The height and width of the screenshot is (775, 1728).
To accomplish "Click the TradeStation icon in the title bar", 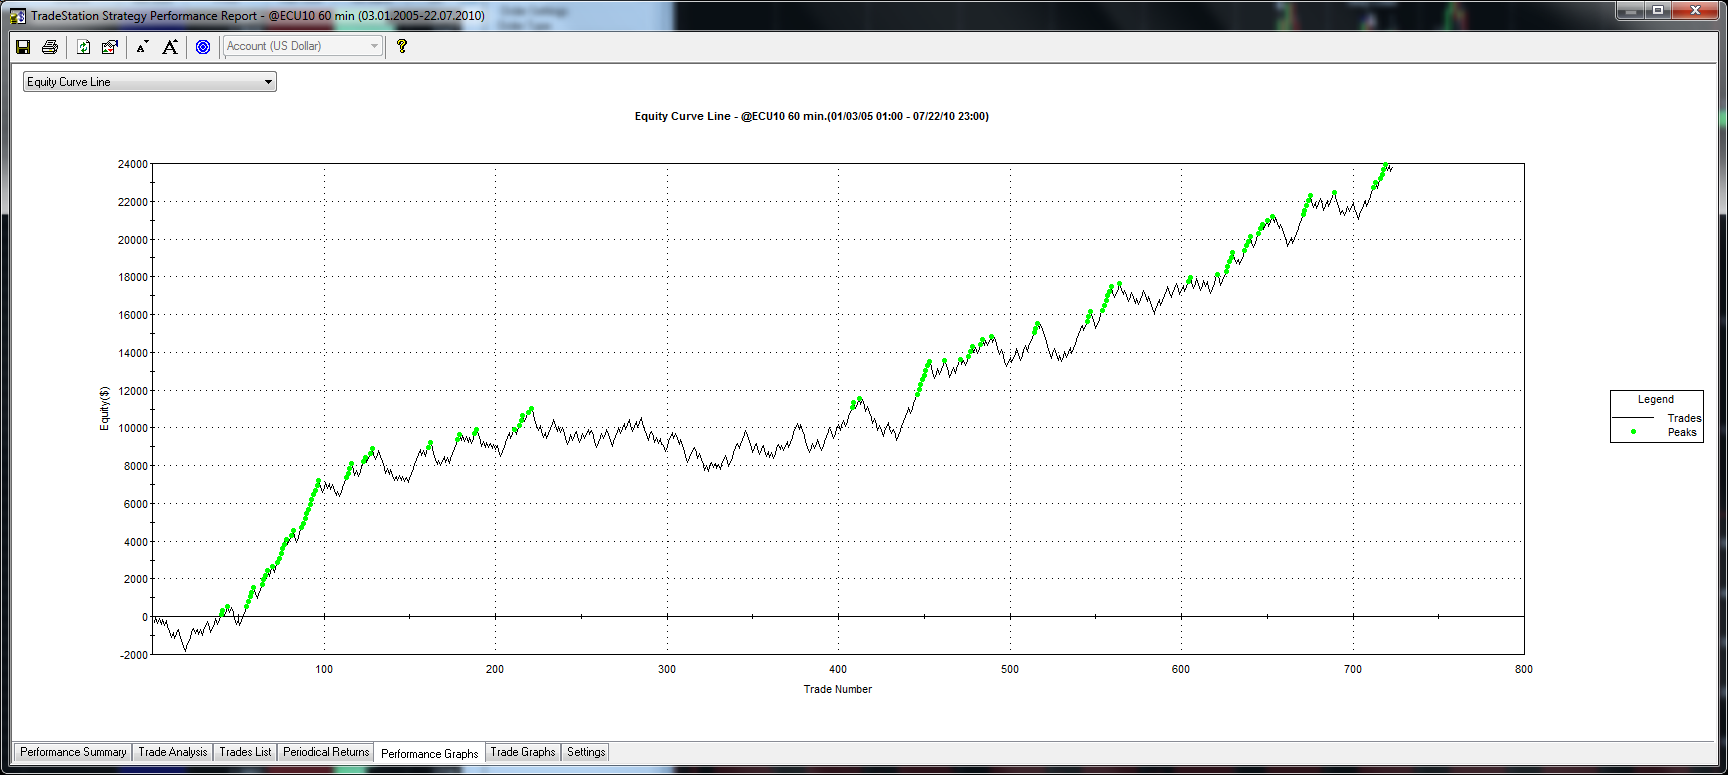I will click(x=17, y=16).
